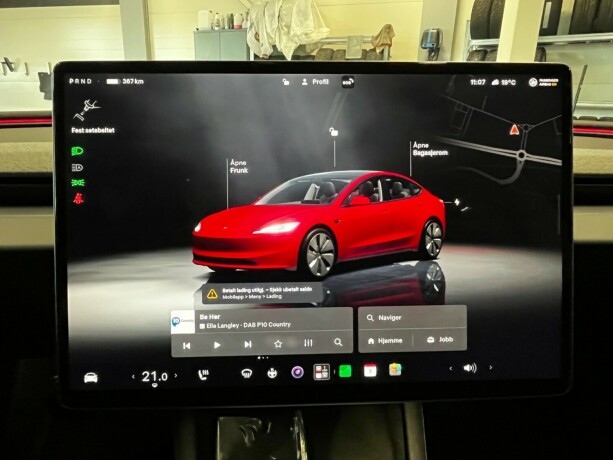This screenshot has height=460, width=613.
Task: Tap the heated steering wheel icon
Action: [x=272, y=373]
